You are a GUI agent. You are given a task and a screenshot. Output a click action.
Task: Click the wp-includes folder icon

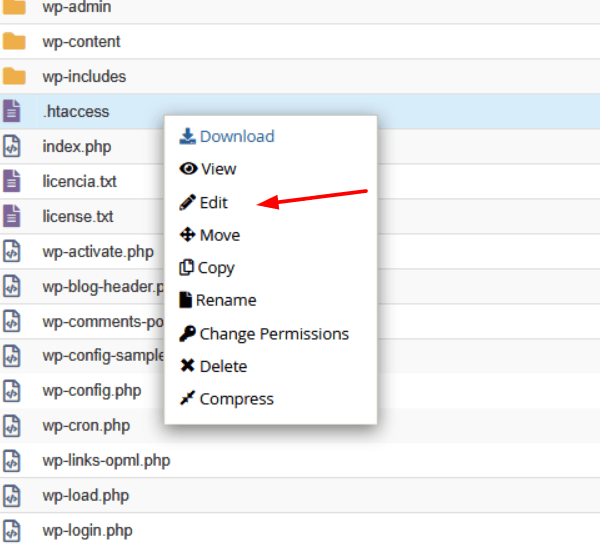14,76
